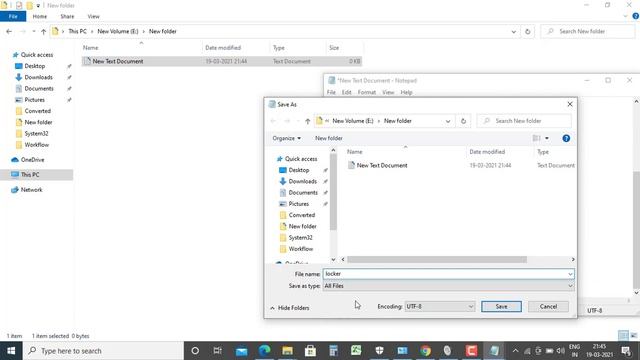Go back in File Explorer
This screenshot has height=360, width=640.
point(9,31)
